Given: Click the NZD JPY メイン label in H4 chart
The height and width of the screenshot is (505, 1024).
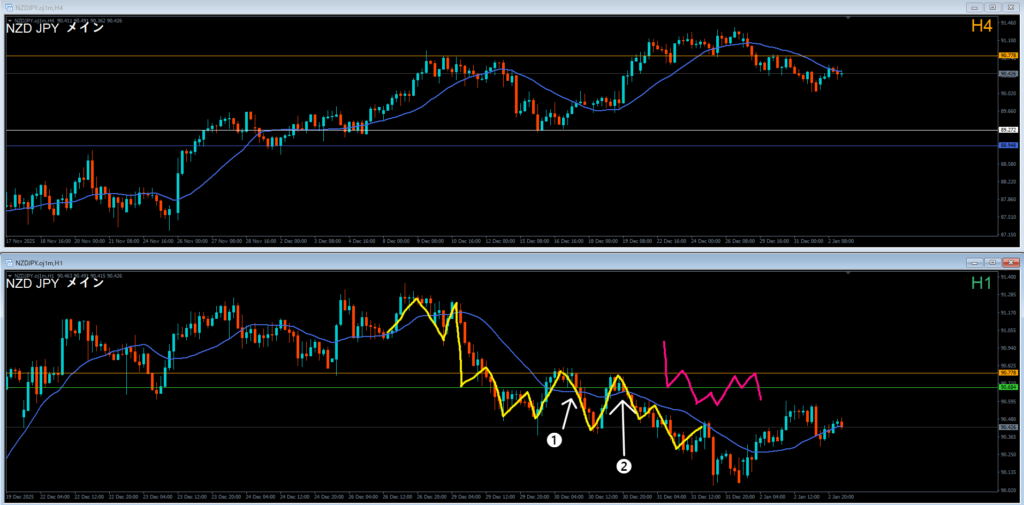Looking at the screenshot, I should click(x=55, y=29).
